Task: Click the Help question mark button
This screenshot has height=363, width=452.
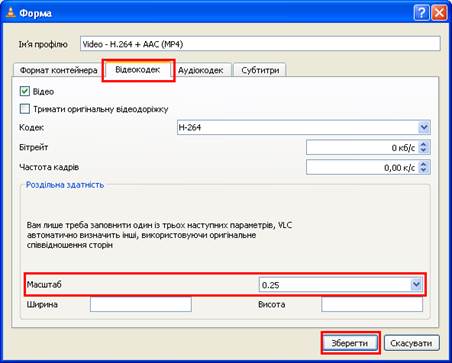Action: tap(422, 13)
